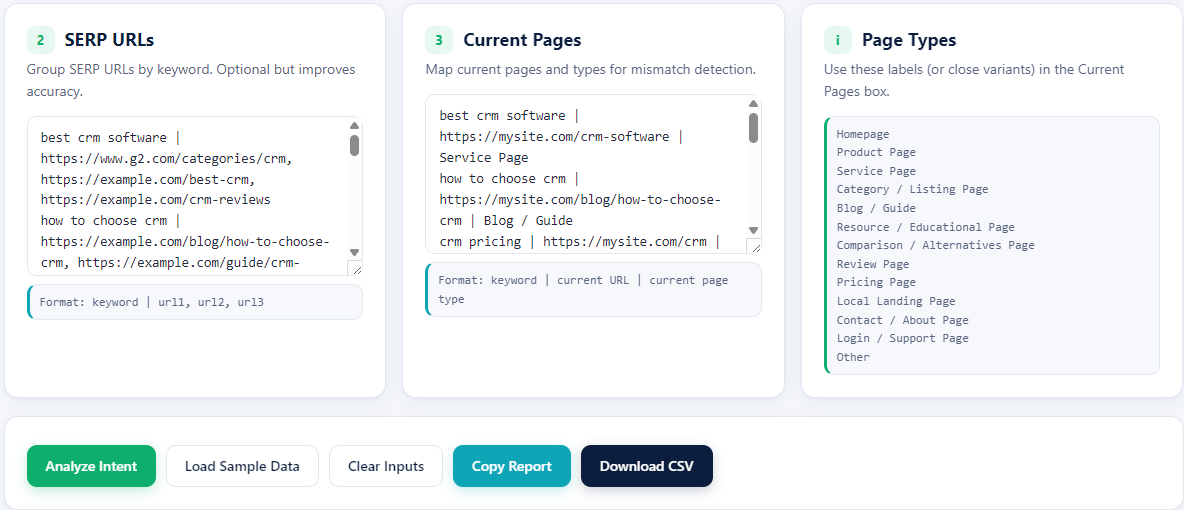The height and width of the screenshot is (510, 1184).
Task: Click the 'Blog / Guide' label in Page Types
Action: coord(876,208)
